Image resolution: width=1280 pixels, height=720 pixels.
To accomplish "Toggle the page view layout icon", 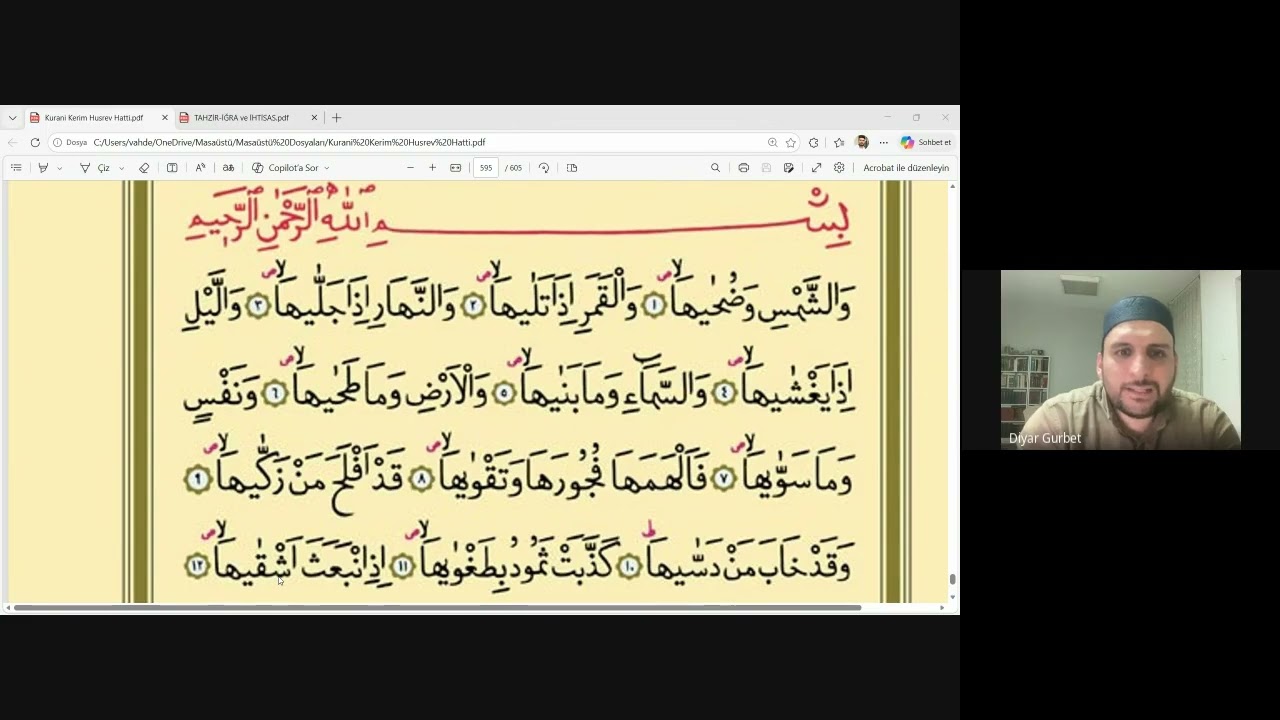I will pos(572,168).
